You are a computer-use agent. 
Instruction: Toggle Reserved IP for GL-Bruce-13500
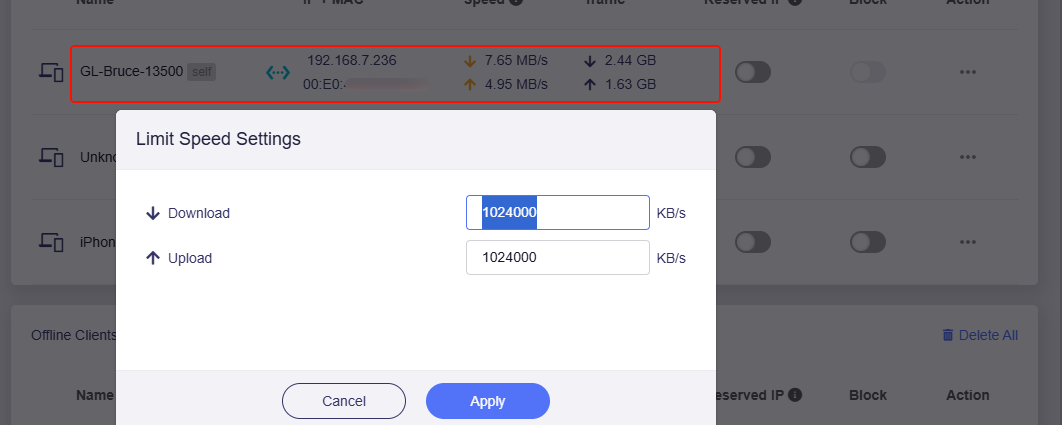[x=752, y=72]
